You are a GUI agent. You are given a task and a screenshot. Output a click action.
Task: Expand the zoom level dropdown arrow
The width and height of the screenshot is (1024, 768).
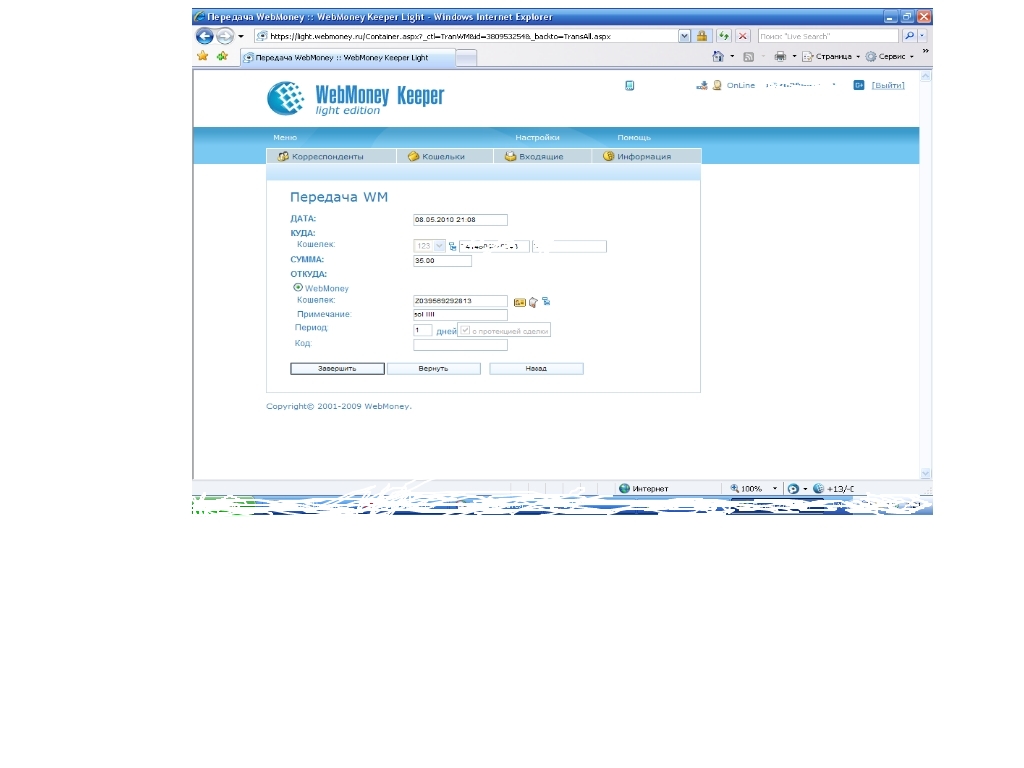(x=775, y=488)
